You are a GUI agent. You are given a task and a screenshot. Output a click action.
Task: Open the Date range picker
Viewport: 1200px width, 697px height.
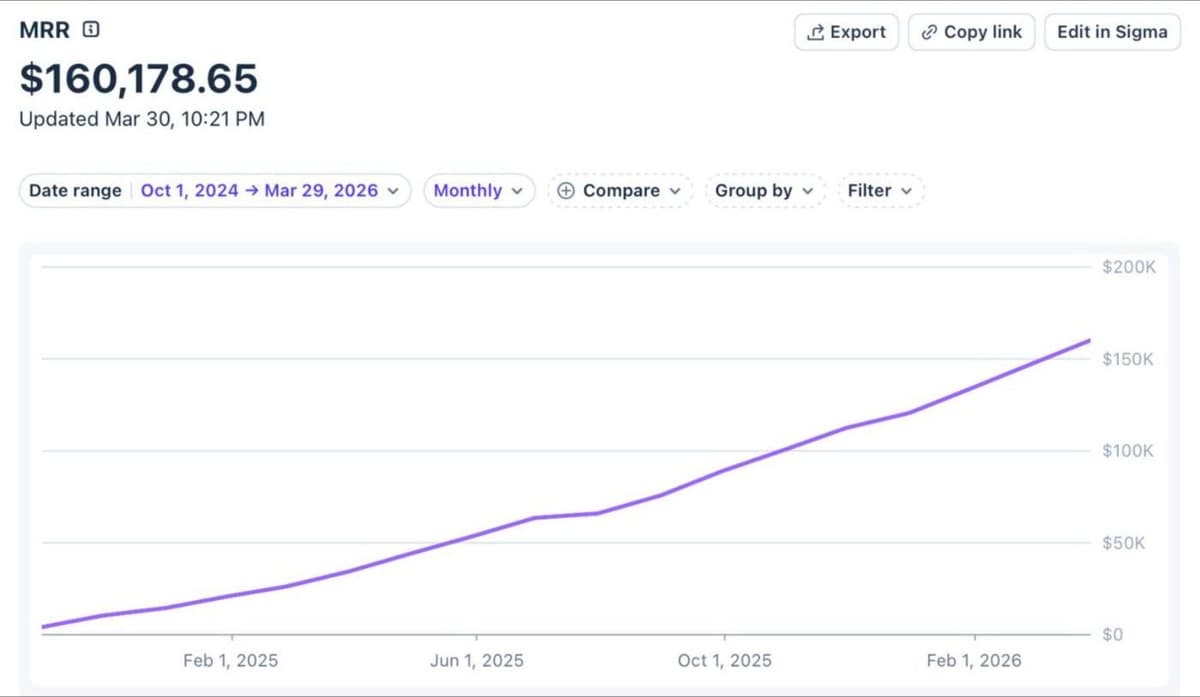(x=215, y=190)
